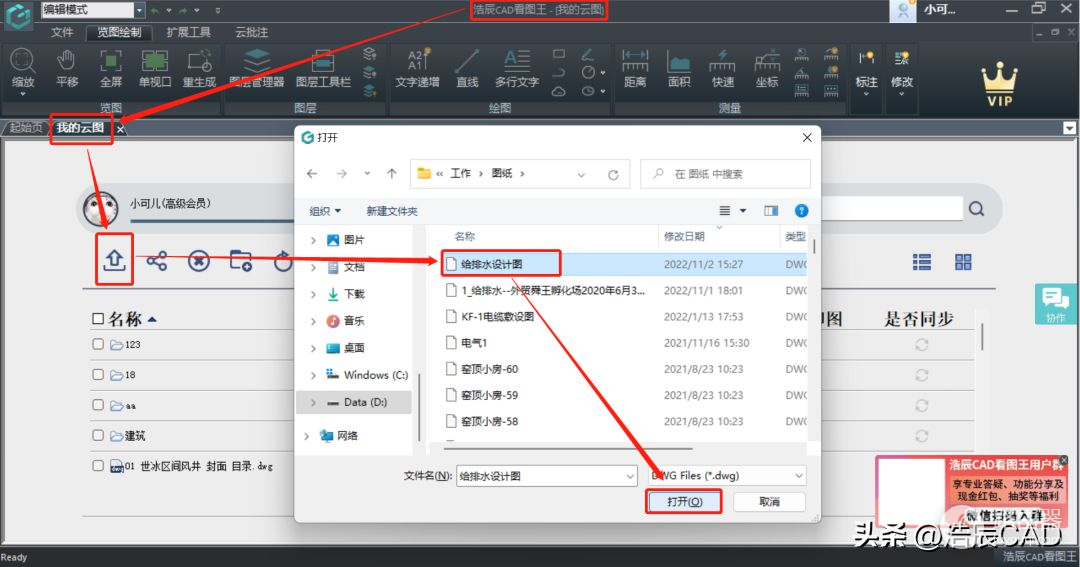The width and height of the screenshot is (1080, 567).
Task: Click the cloud upload icon
Action: tap(114, 261)
